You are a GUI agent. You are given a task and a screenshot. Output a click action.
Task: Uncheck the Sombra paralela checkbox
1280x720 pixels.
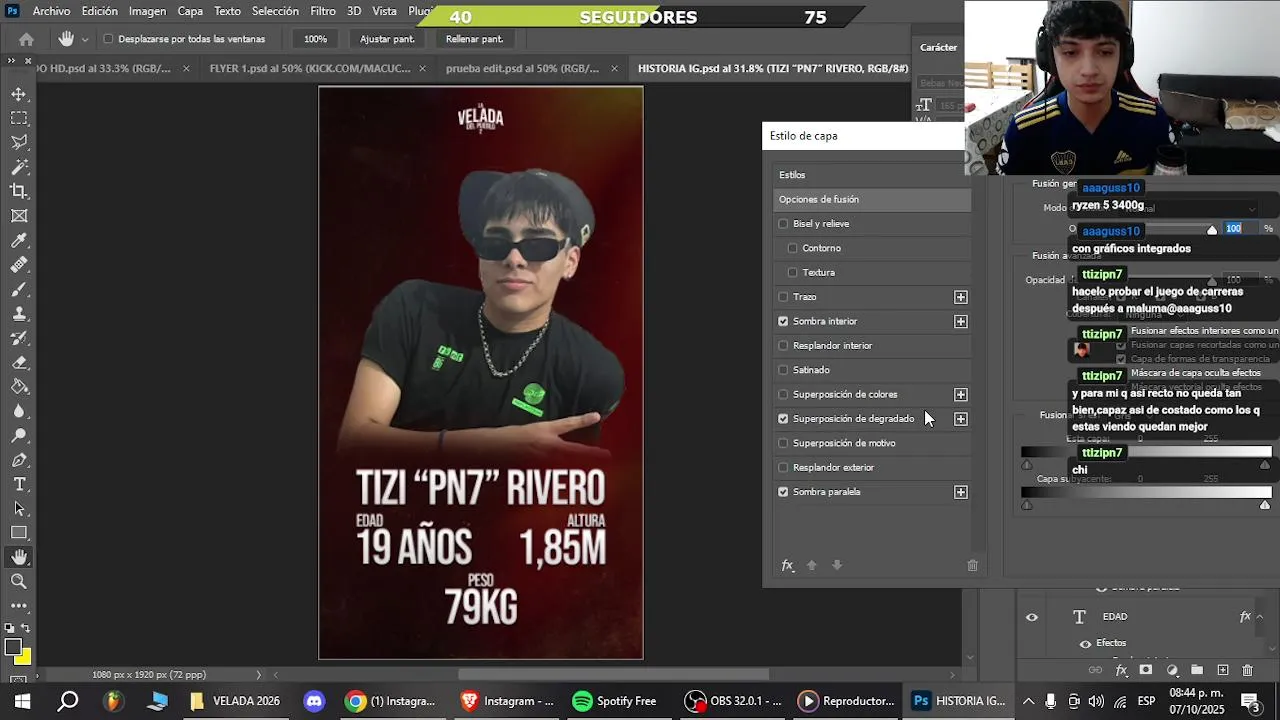point(783,492)
